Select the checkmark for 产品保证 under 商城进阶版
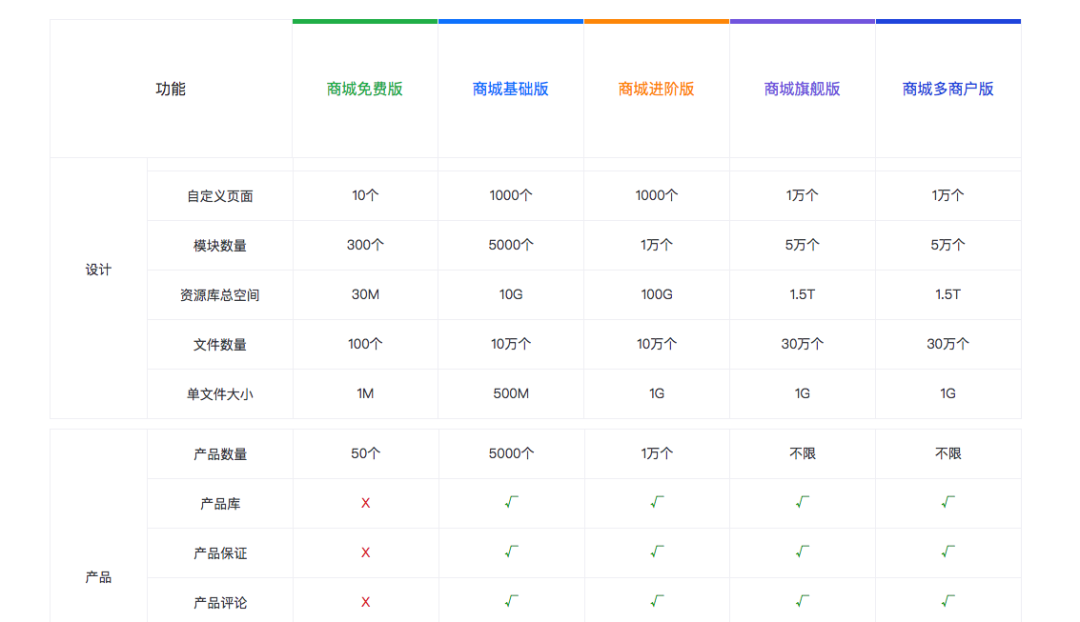The height and width of the screenshot is (622, 1080). (x=656, y=552)
